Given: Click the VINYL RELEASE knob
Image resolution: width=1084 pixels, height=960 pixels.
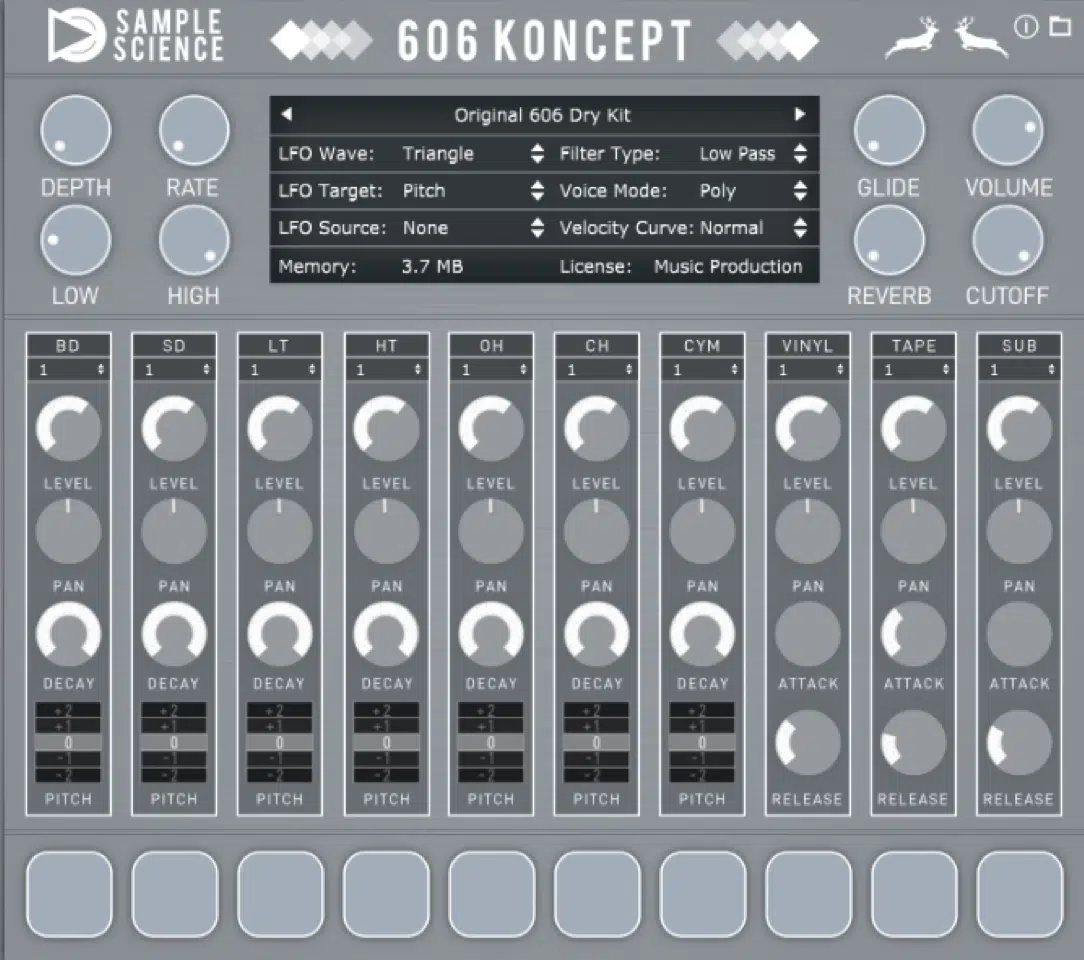Looking at the screenshot, I should tap(808, 744).
